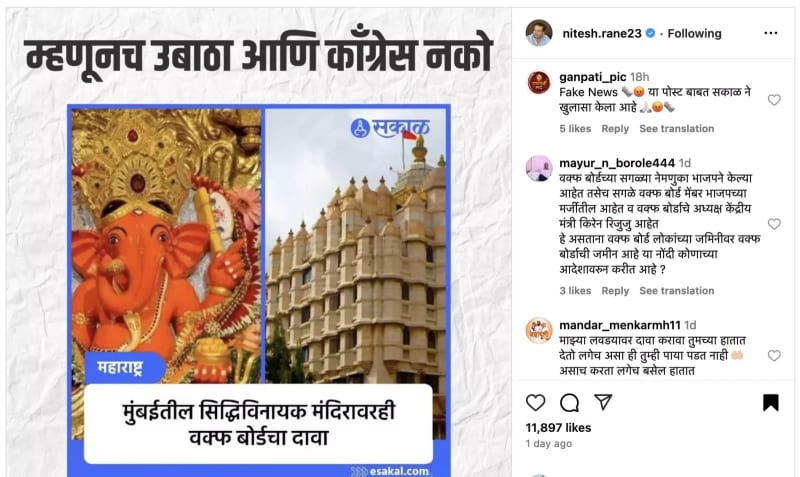Like ganpati_pic's comment with heart
This screenshot has width=800, height=477.
(774, 100)
